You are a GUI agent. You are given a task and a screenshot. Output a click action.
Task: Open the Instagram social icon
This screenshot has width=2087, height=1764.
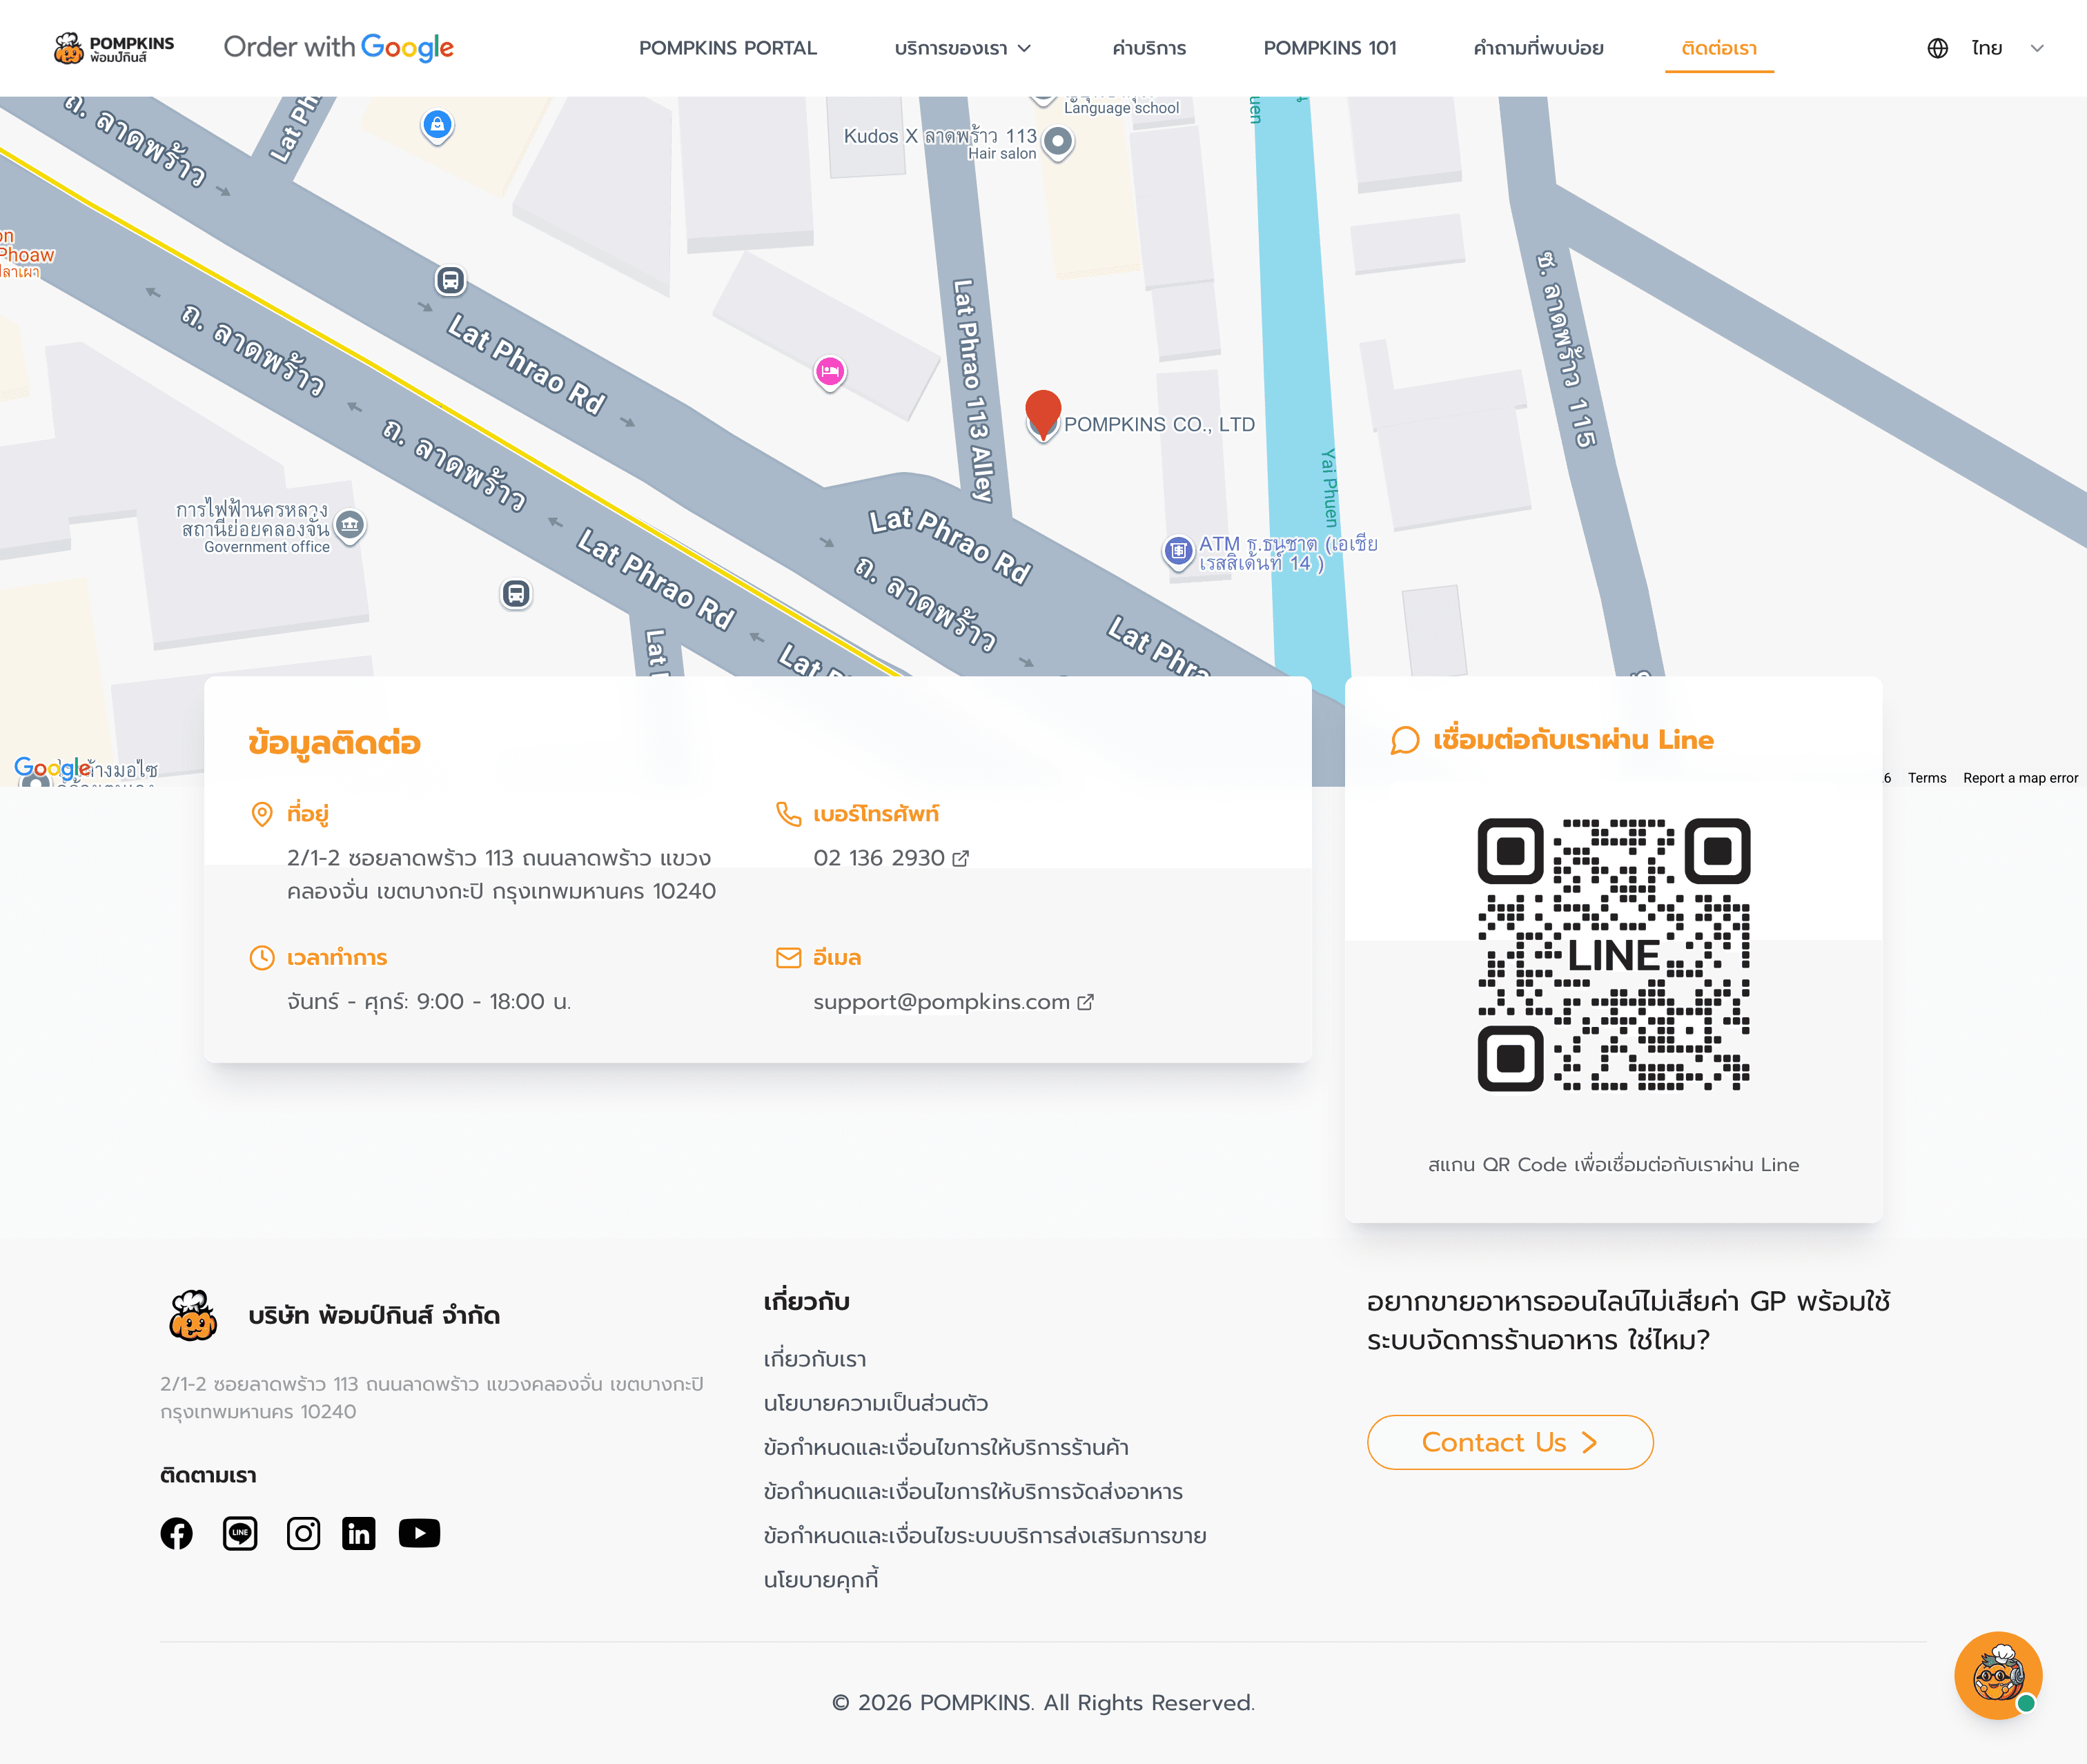coord(303,1533)
